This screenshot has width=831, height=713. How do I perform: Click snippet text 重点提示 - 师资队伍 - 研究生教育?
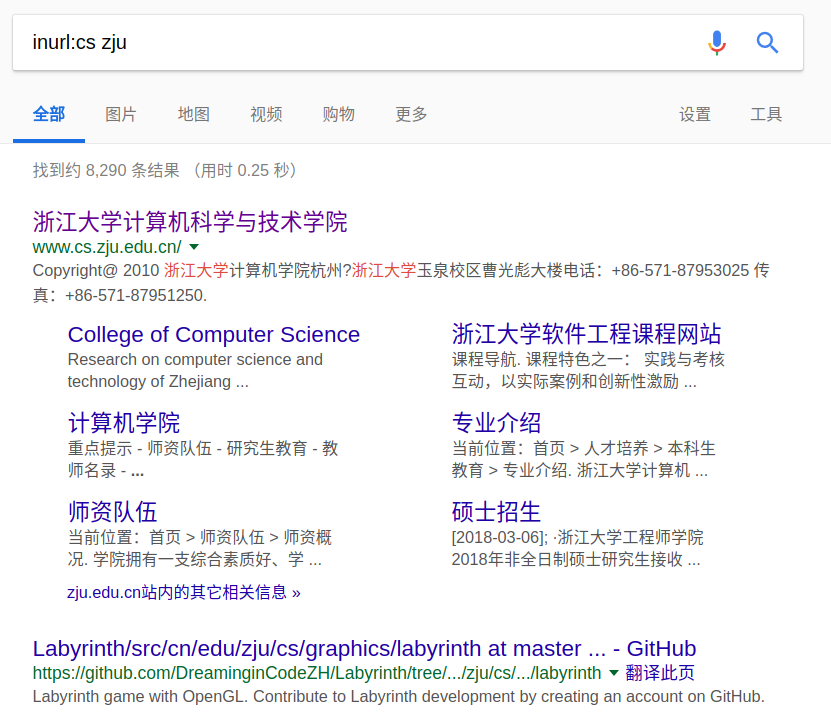pos(188,448)
